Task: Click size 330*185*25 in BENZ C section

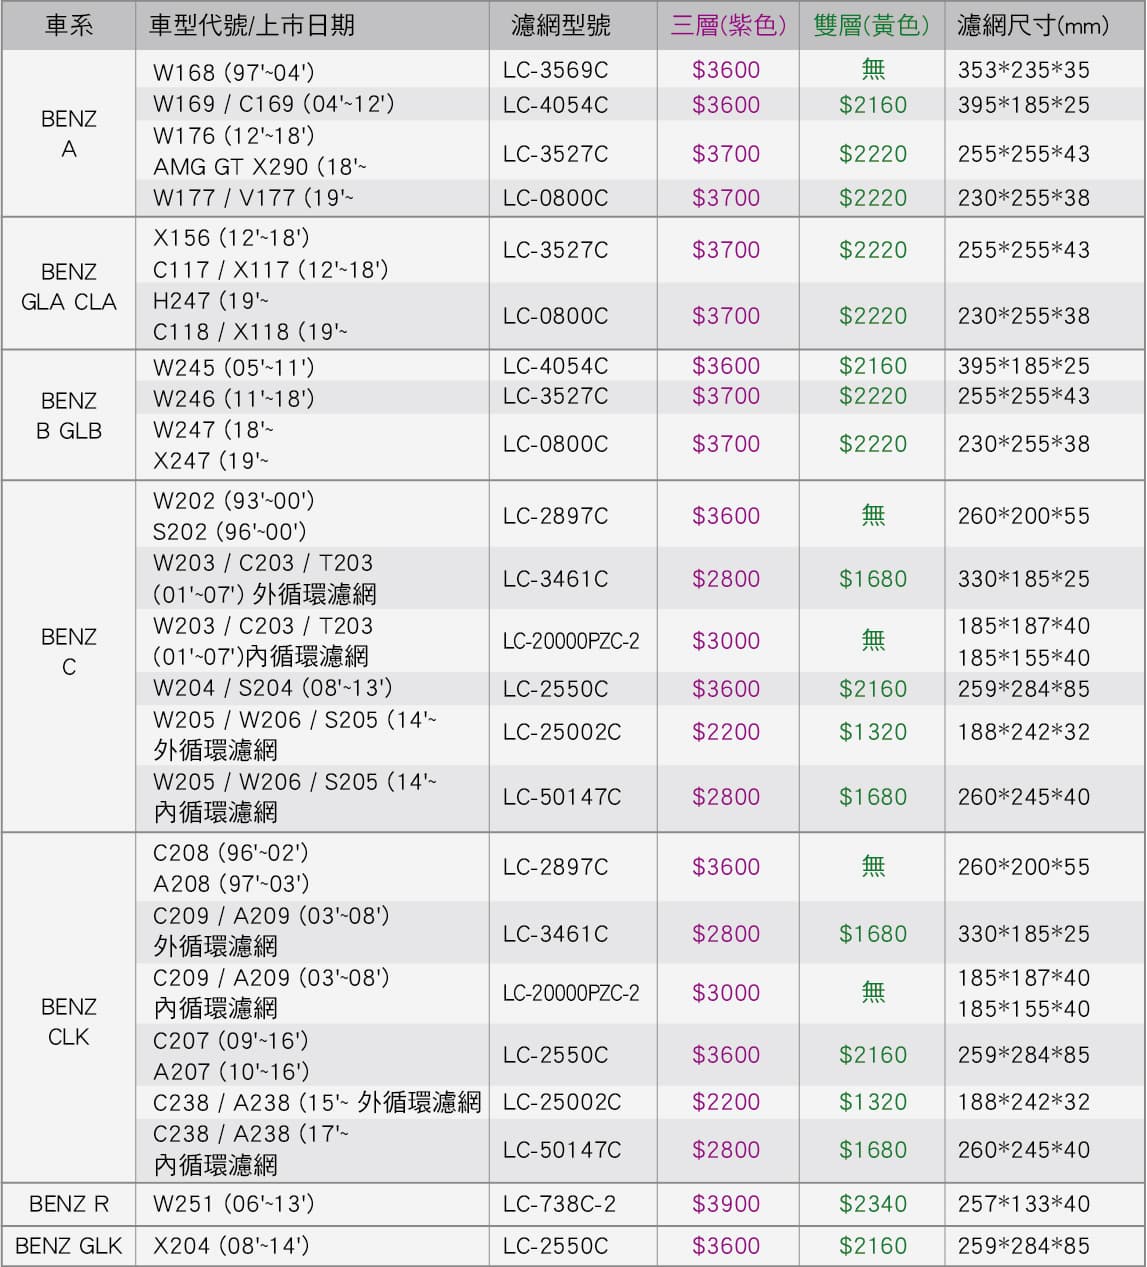Action: click(x=1024, y=579)
